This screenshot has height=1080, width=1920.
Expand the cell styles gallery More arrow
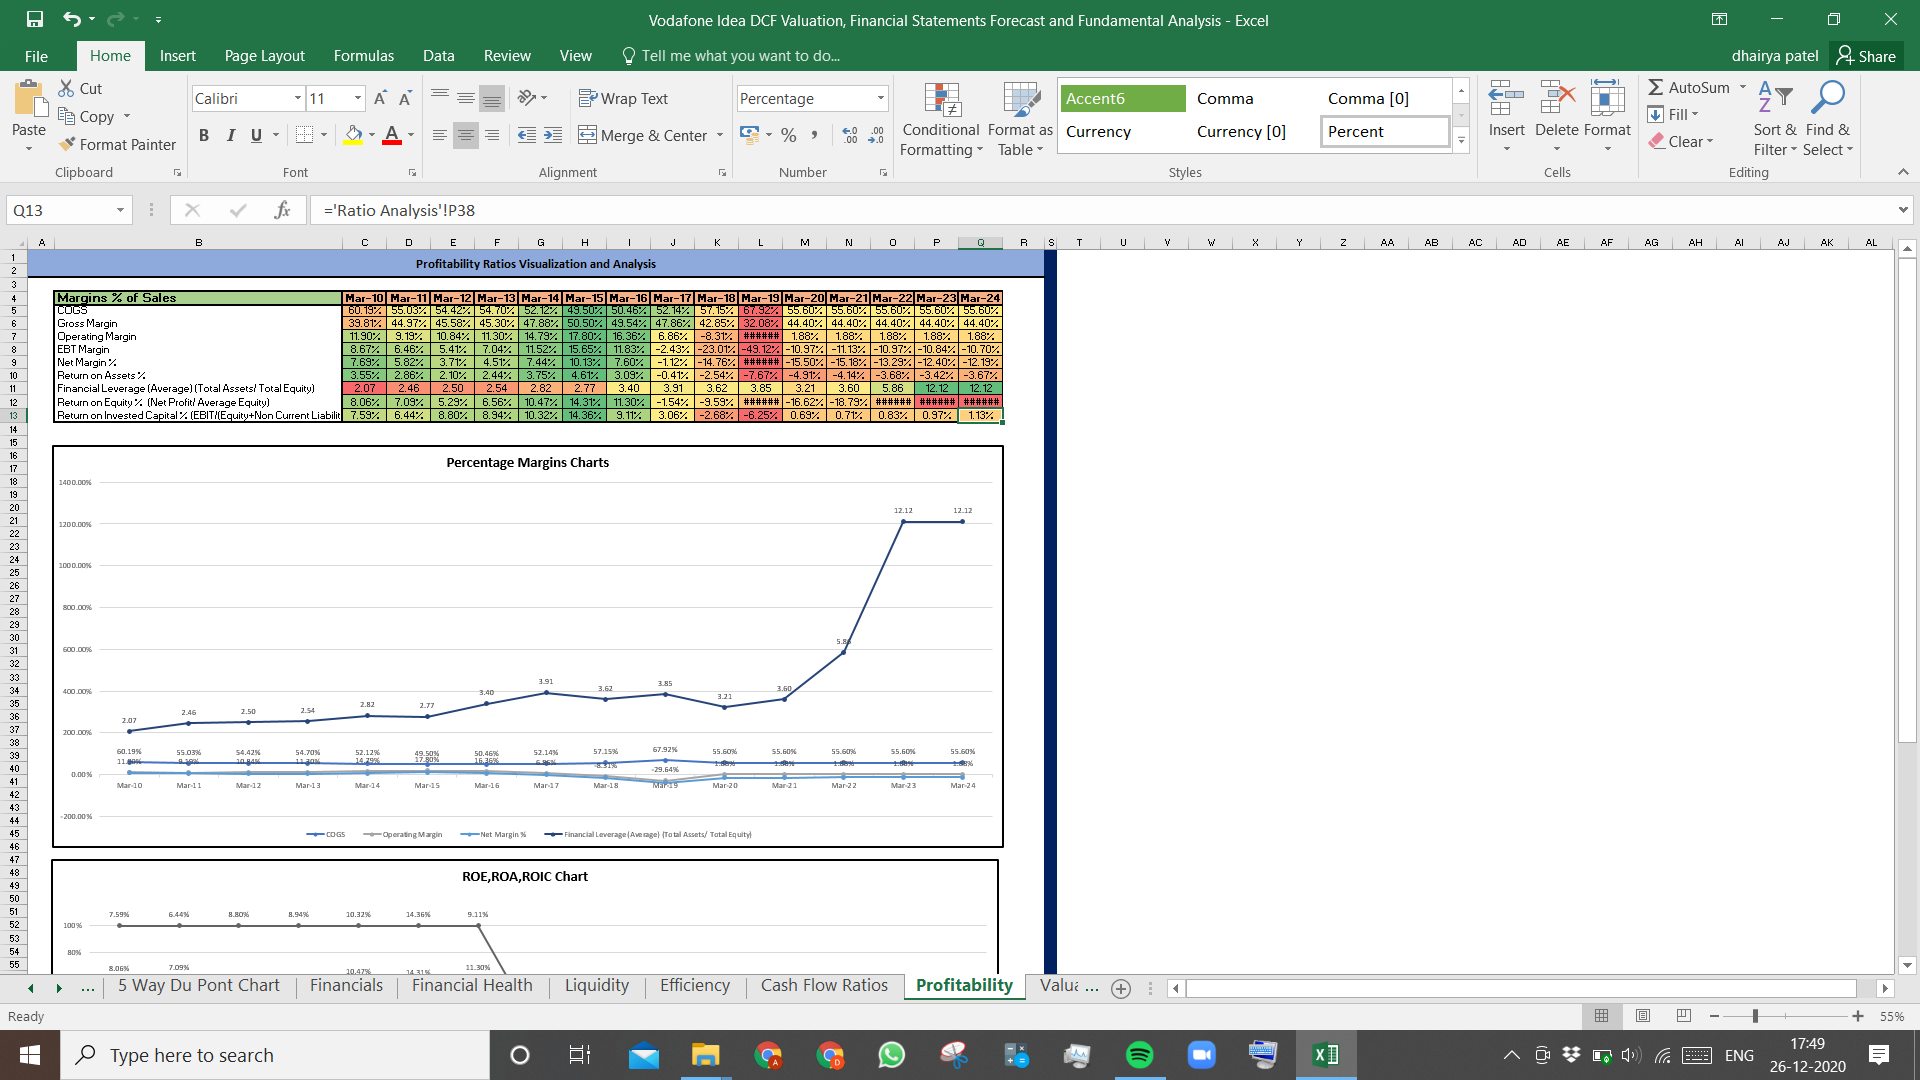click(x=1461, y=140)
